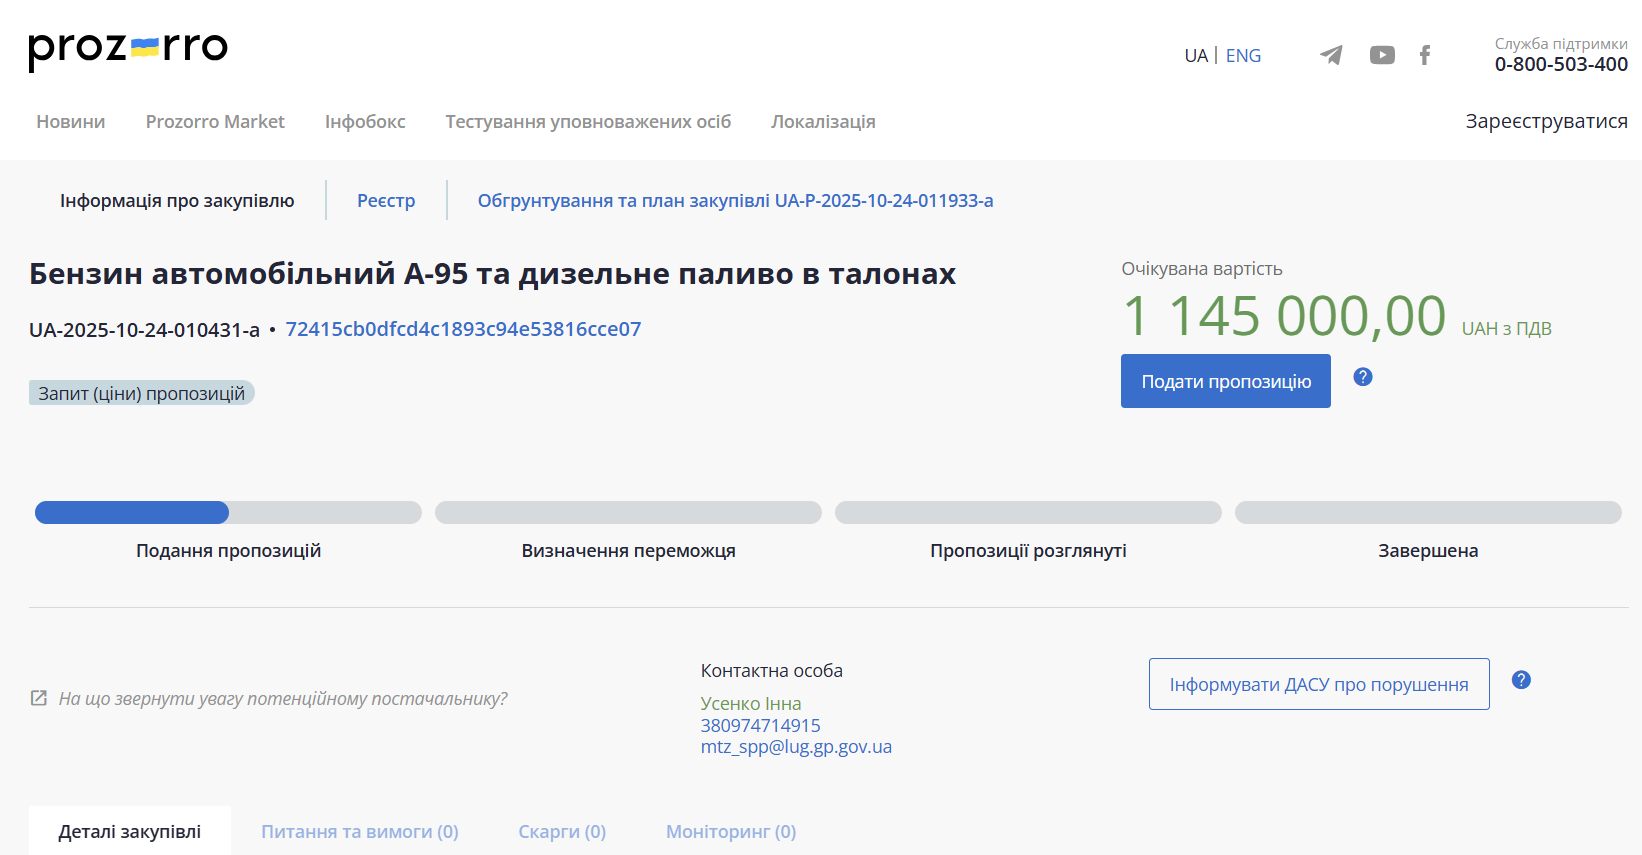Click external link icon before supplier hint
1642x855 pixels.
pyautogui.click(x=39, y=698)
